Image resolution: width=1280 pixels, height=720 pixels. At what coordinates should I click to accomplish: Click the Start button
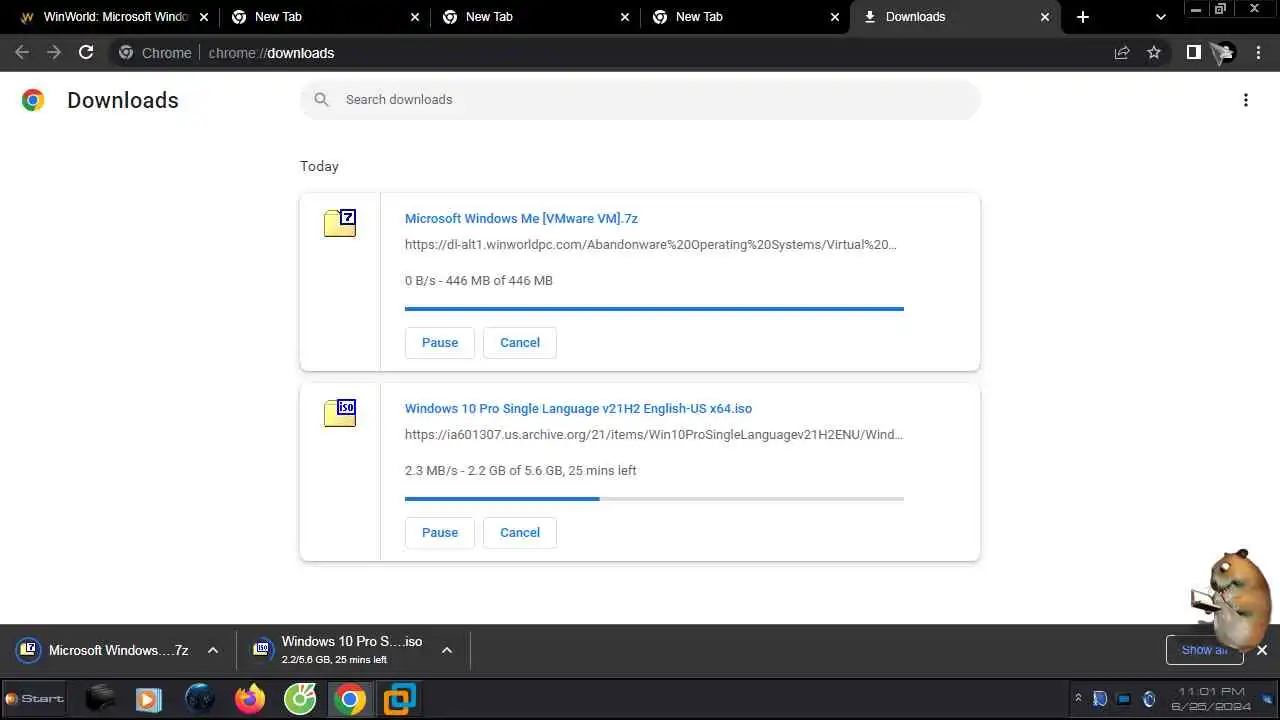point(35,698)
